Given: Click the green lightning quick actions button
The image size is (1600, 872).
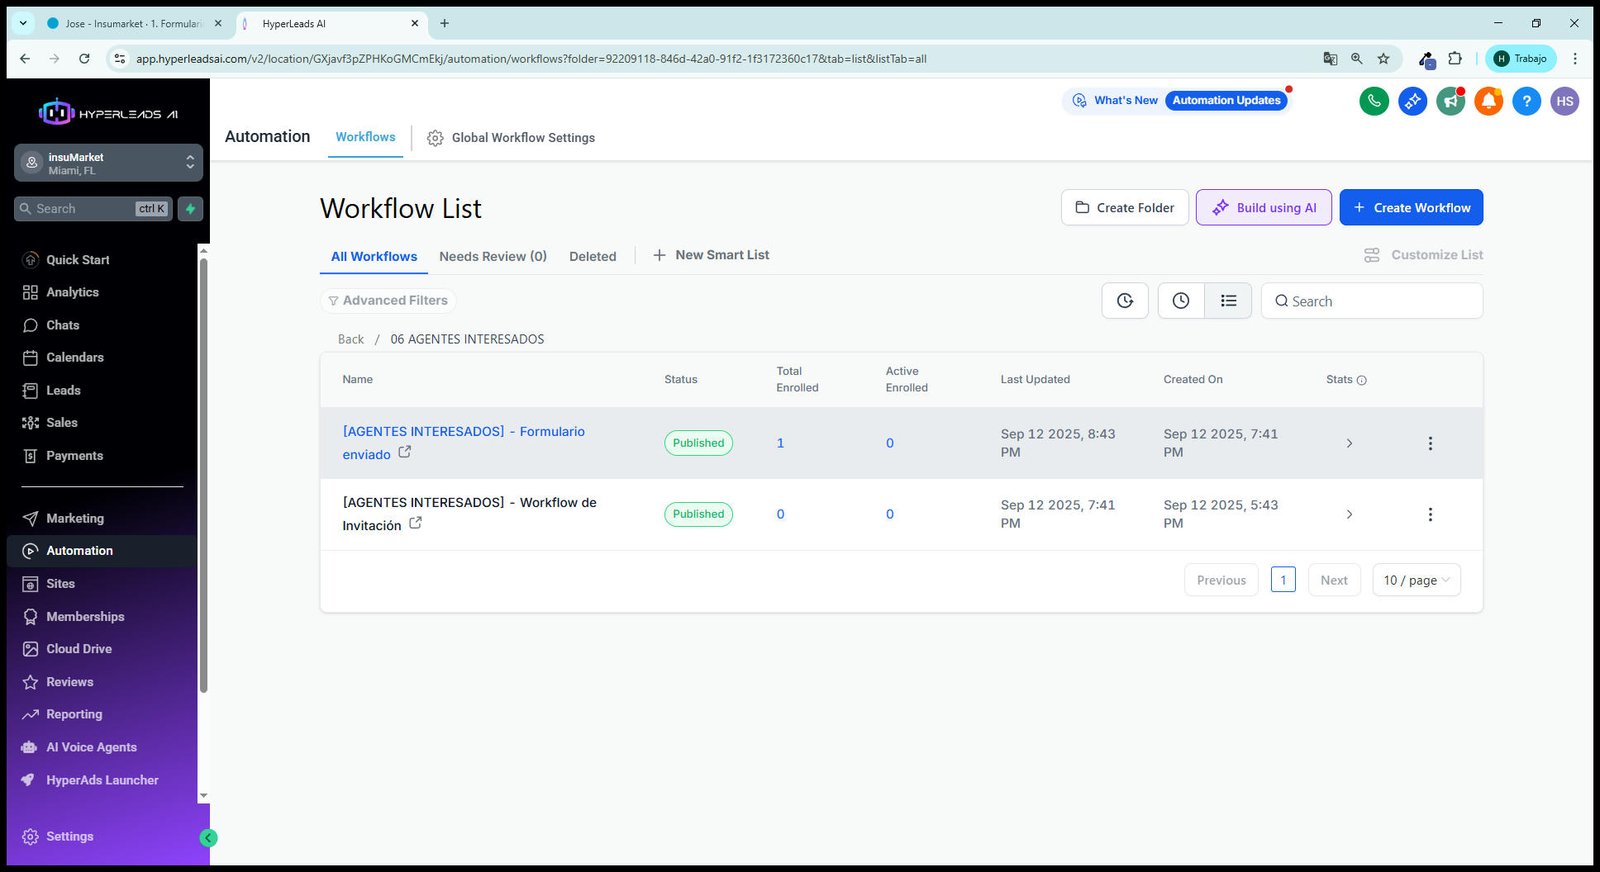Looking at the screenshot, I should [190, 209].
